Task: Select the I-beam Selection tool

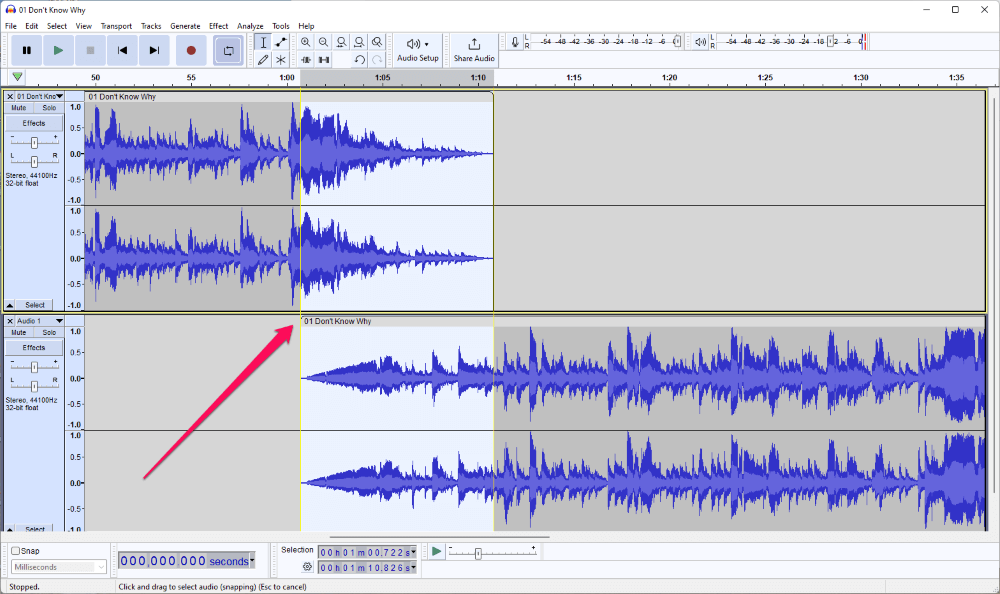Action: (263, 42)
